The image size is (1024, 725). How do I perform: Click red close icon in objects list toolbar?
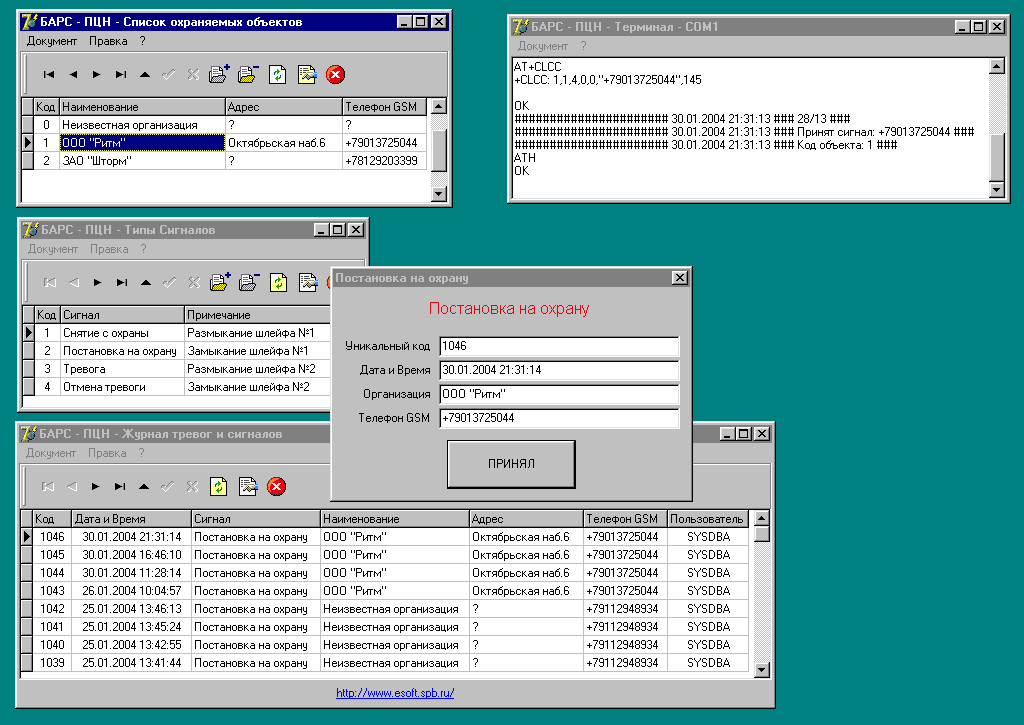click(335, 74)
